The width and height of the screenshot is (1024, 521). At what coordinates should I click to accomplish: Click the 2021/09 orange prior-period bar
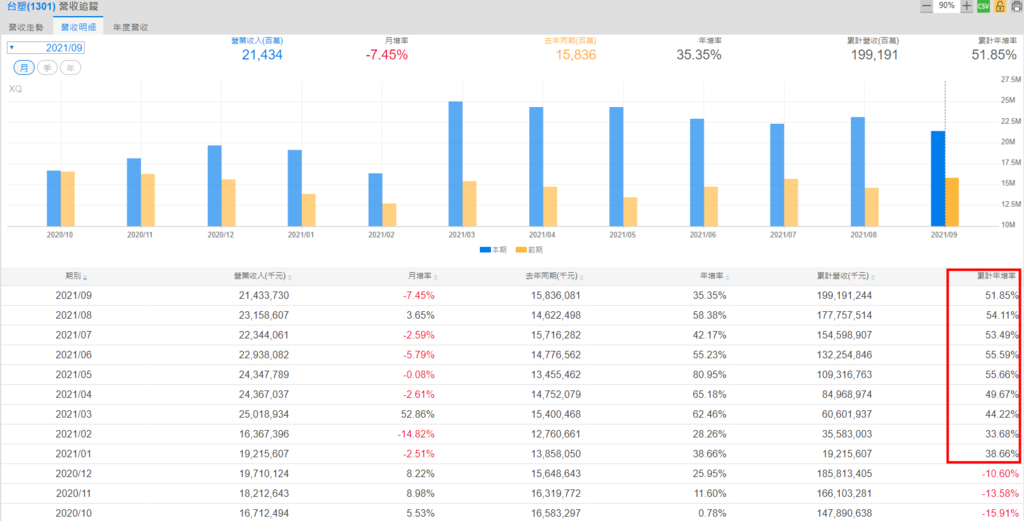pos(952,202)
